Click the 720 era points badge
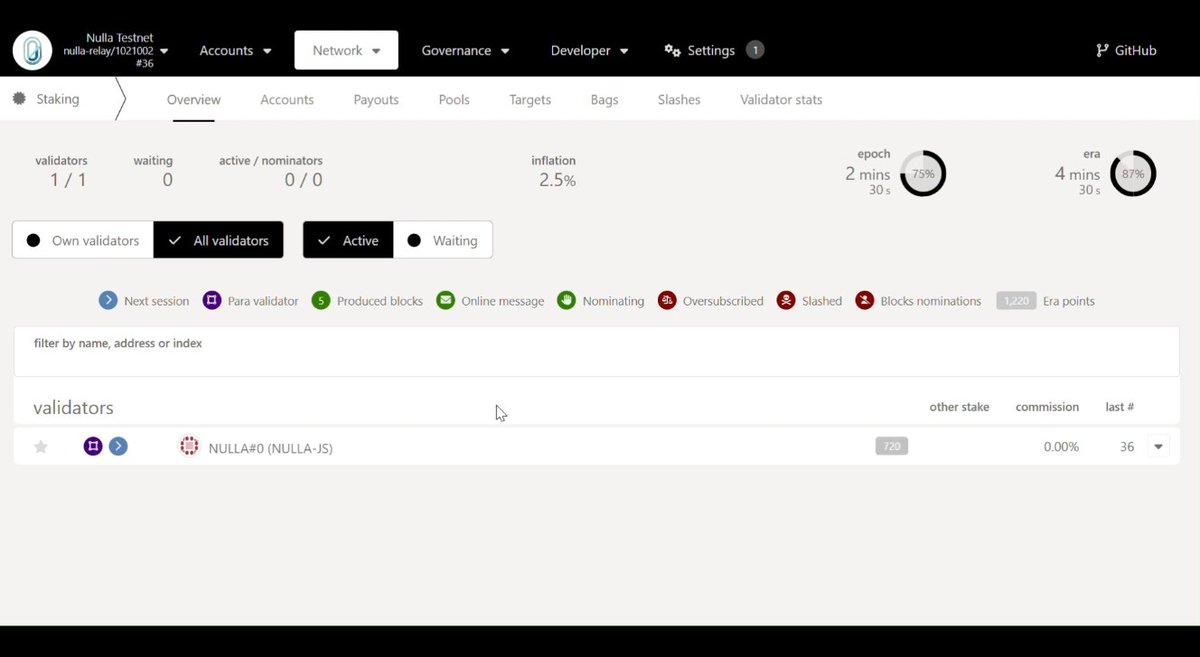Image resolution: width=1200 pixels, height=657 pixels. click(891, 446)
